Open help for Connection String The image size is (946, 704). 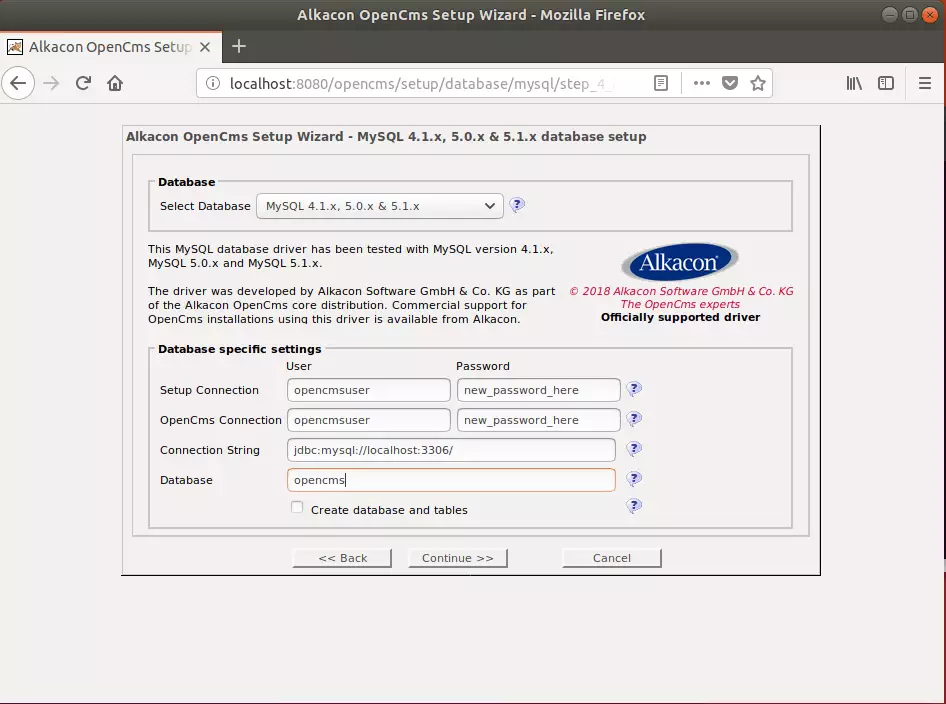[x=634, y=449]
